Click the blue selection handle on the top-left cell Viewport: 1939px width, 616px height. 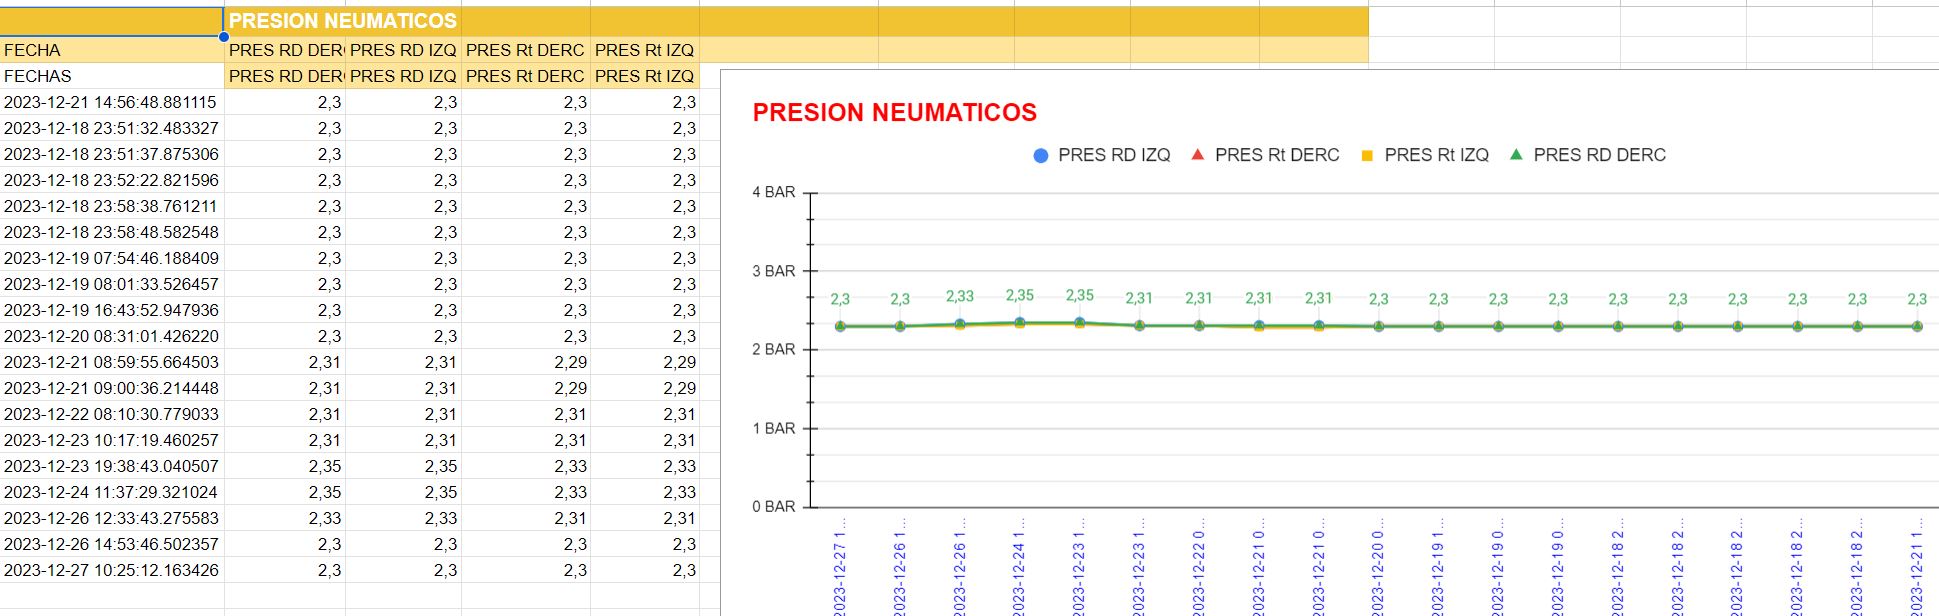(224, 37)
